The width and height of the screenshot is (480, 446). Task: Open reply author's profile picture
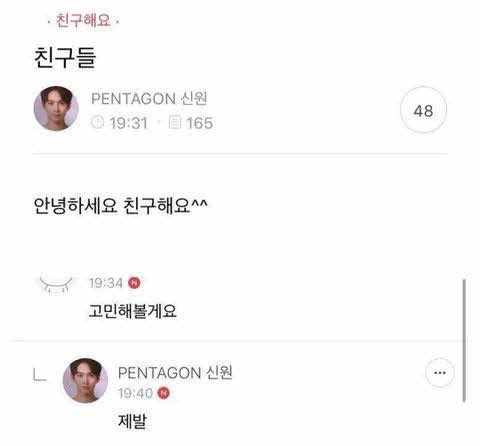coord(85,381)
